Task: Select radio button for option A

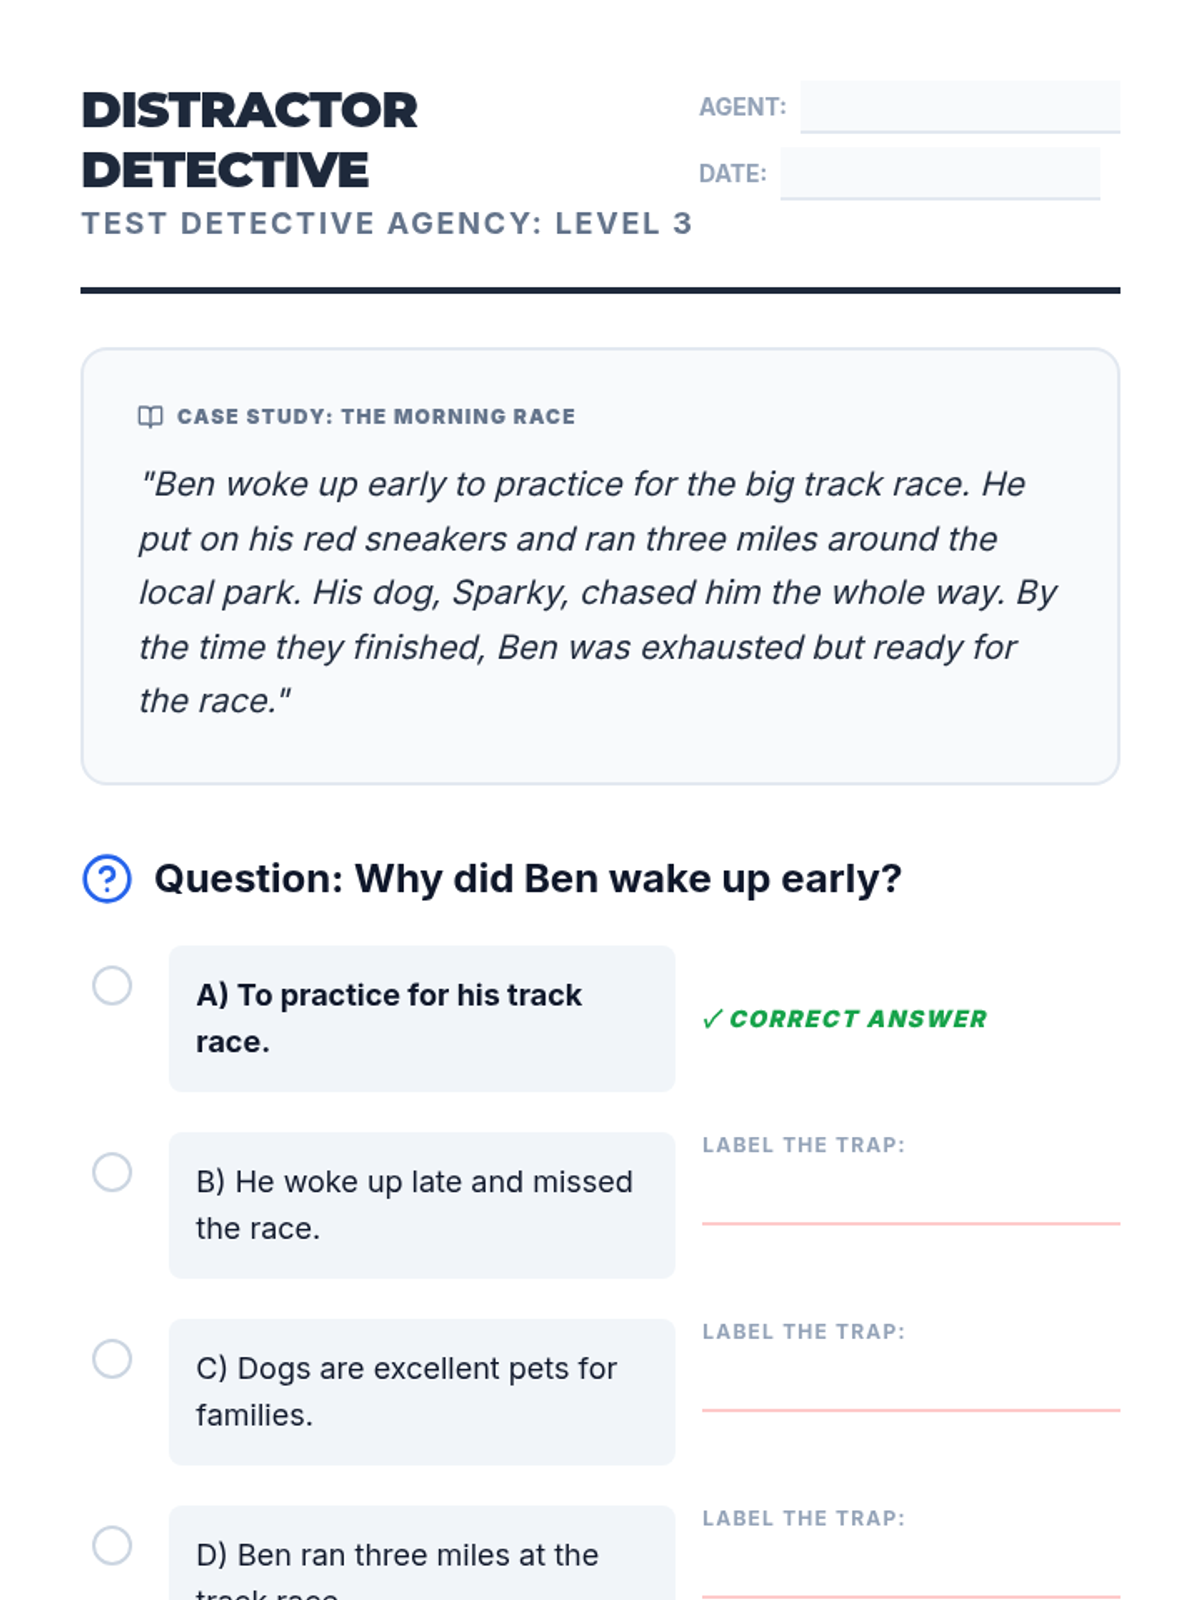Action: (x=112, y=986)
